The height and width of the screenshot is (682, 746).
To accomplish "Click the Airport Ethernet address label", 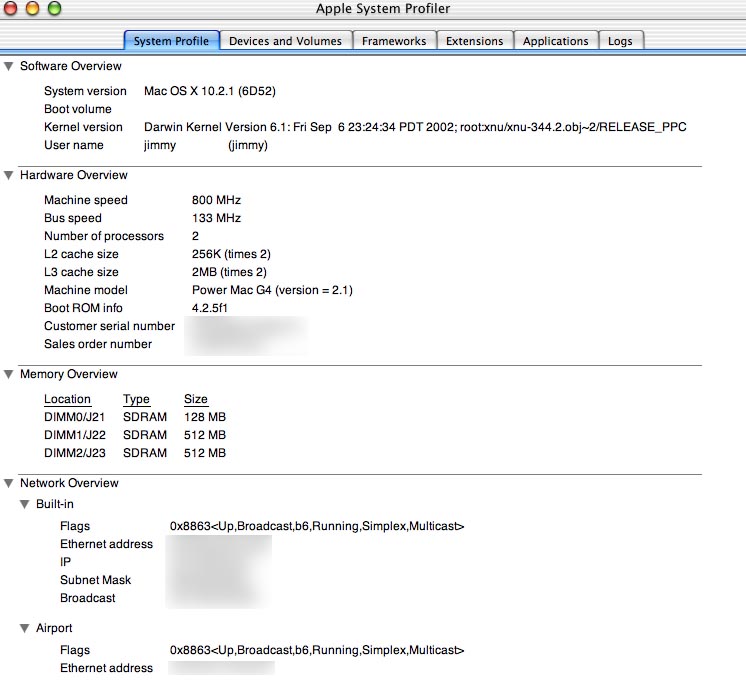I will click(107, 668).
